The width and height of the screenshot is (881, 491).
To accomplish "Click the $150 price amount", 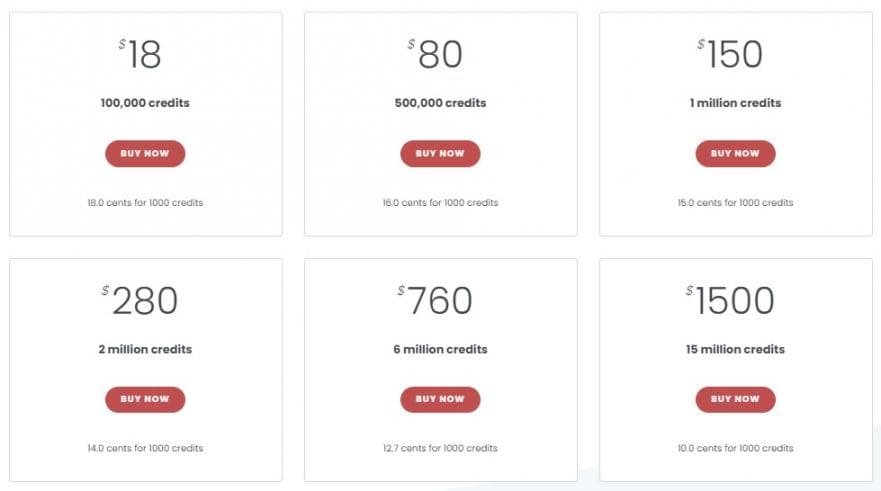I will 732,55.
